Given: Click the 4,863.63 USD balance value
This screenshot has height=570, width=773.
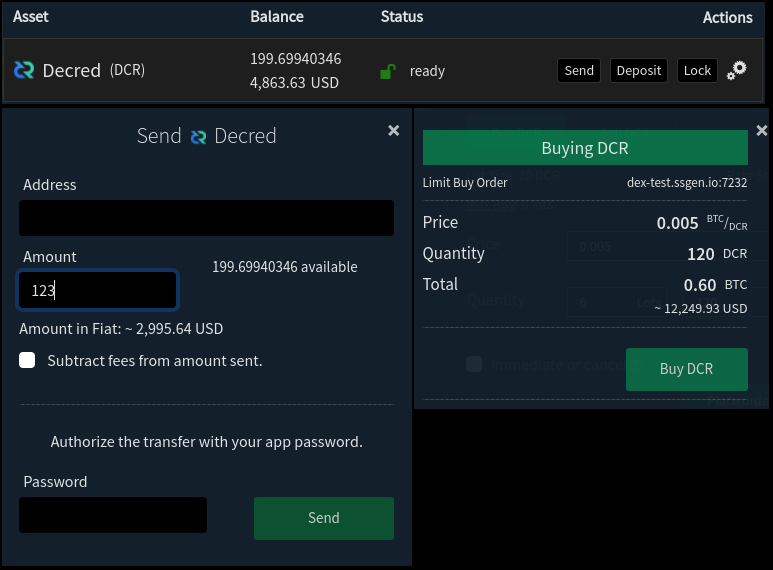Looking at the screenshot, I should (294, 82).
